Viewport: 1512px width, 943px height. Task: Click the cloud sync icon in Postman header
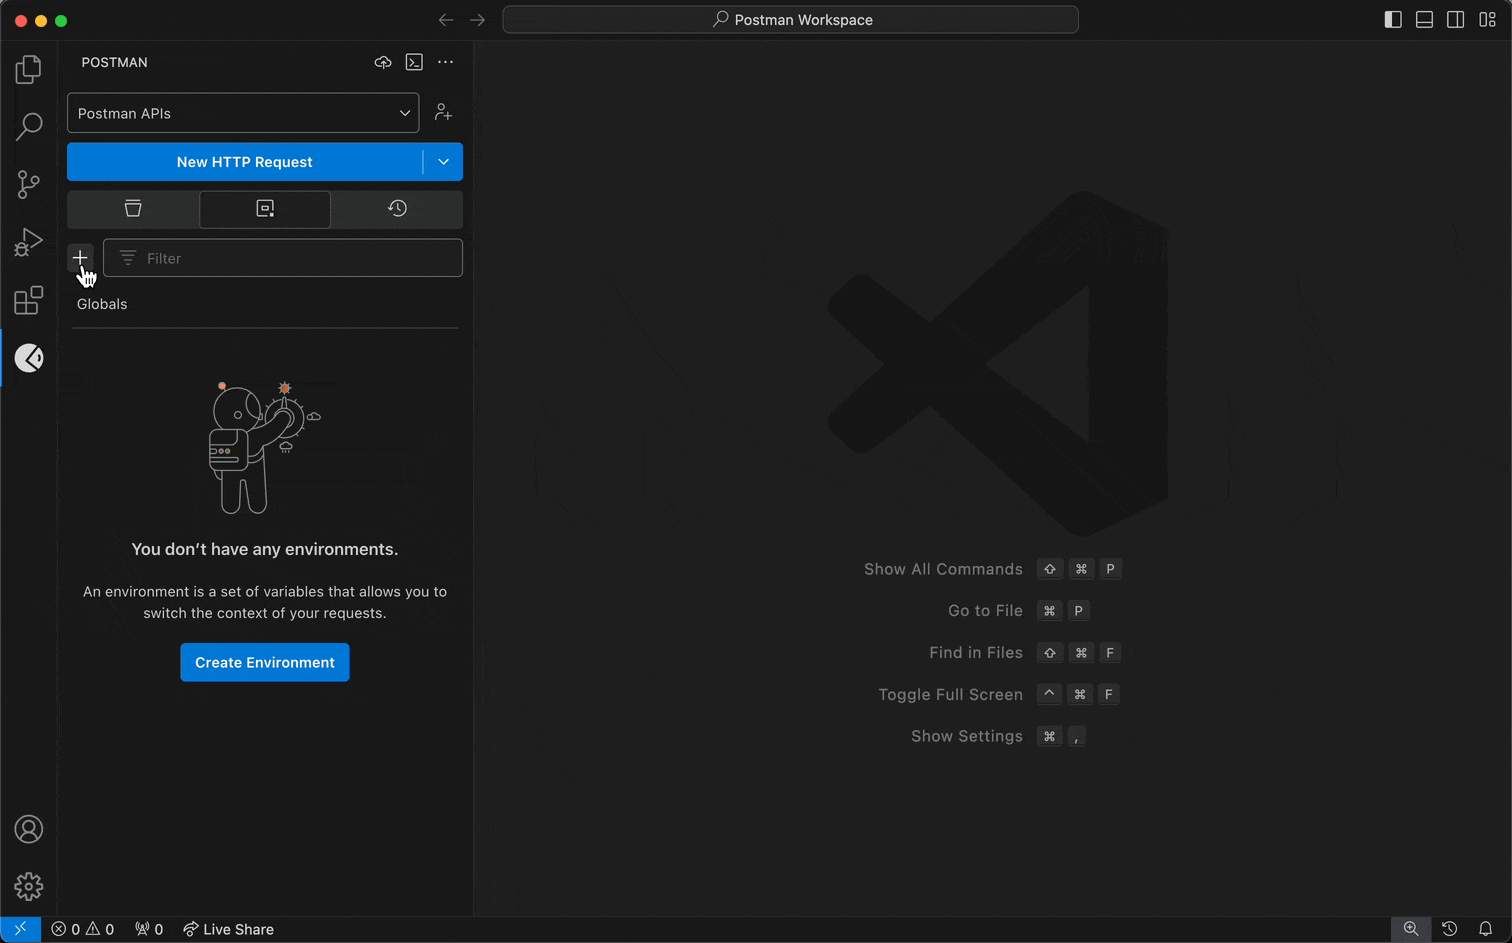click(x=383, y=62)
